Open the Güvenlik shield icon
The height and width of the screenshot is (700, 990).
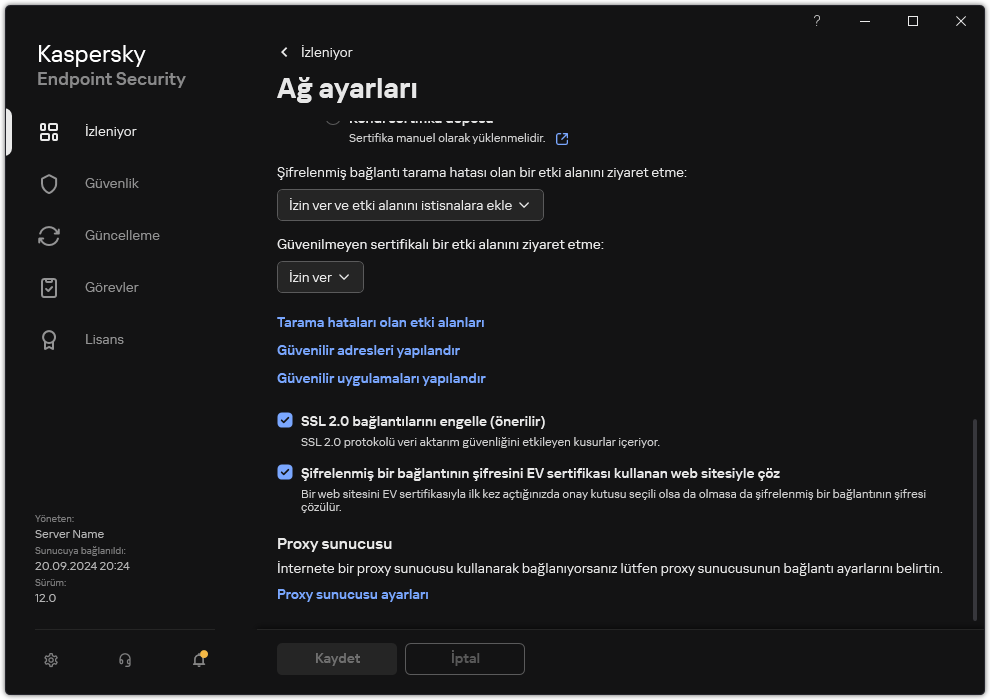pyautogui.click(x=49, y=184)
